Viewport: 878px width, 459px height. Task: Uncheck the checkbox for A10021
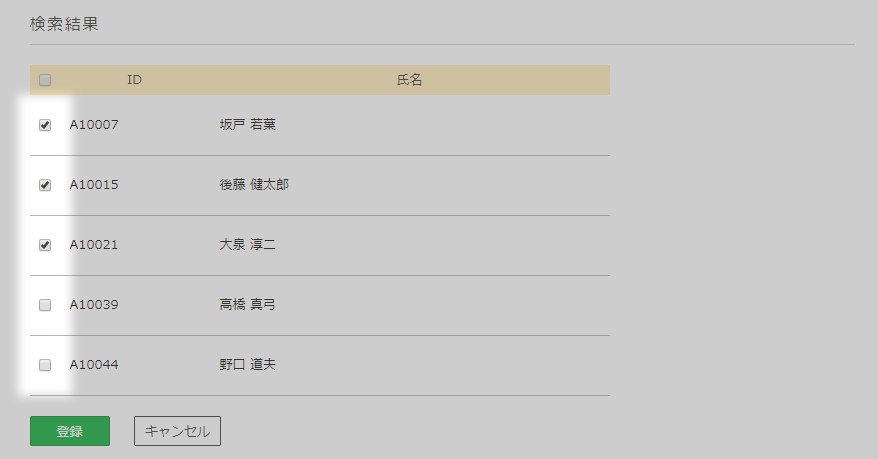tap(45, 245)
